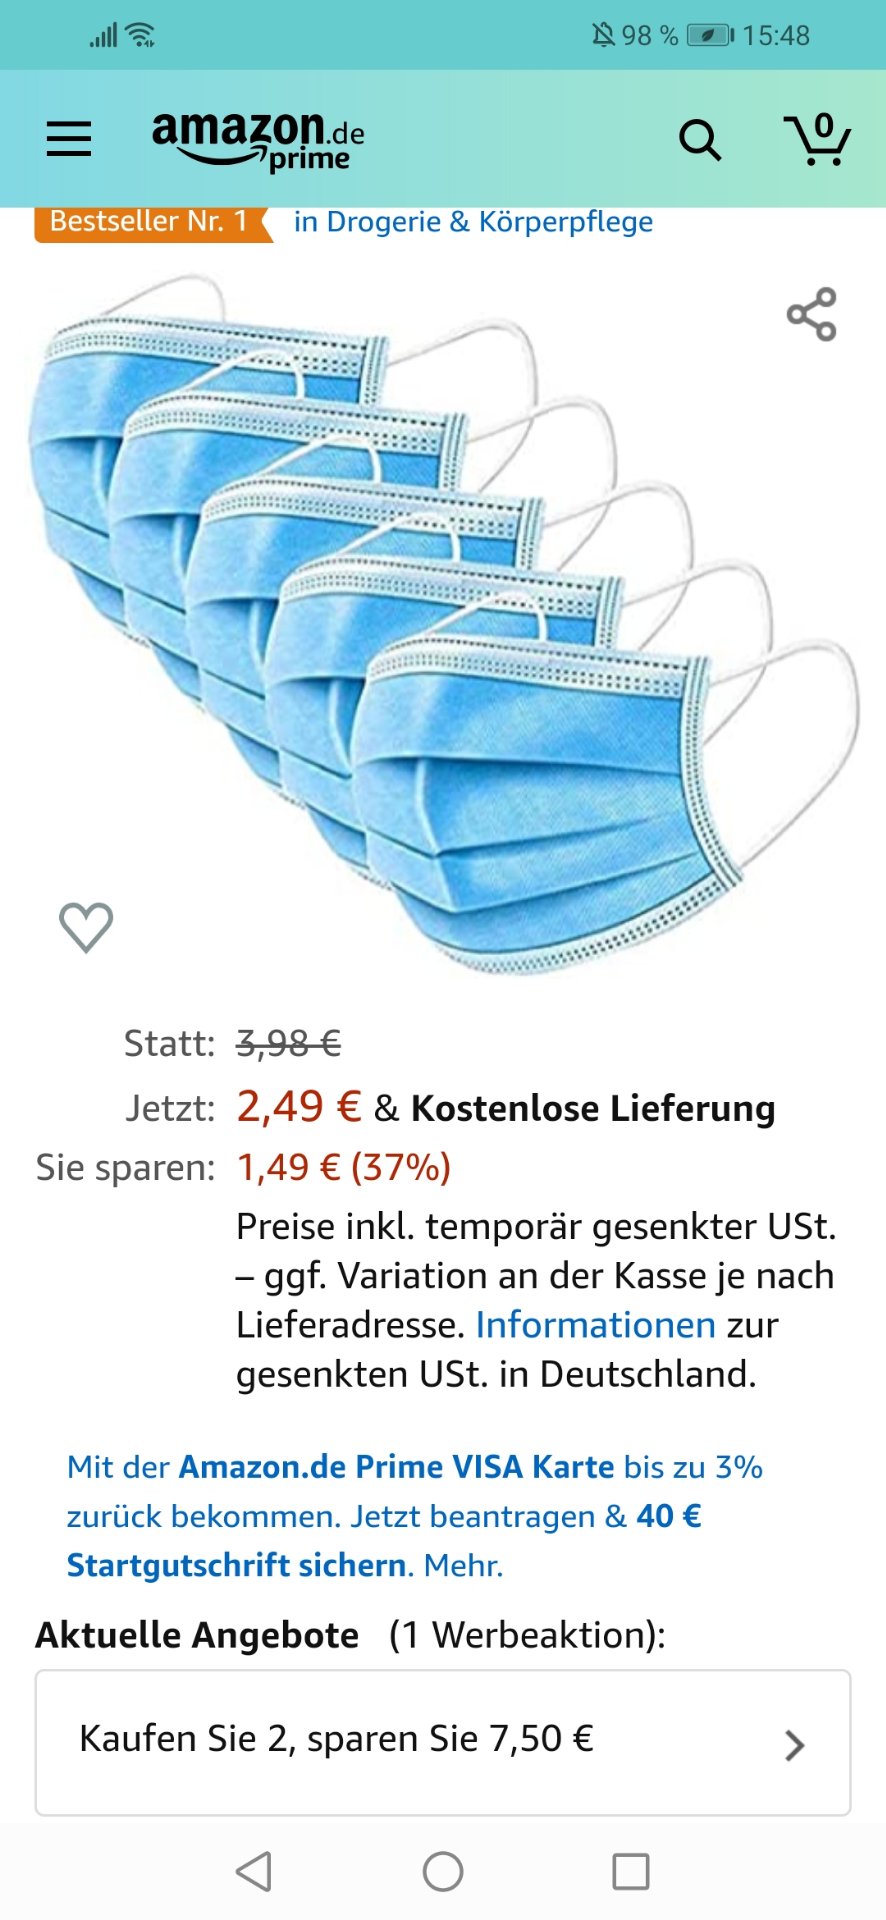The width and height of the screenshot is (886, 1920).
Task: Tap the 'Mehr.' link in the VISA offer
Action: tap(463, 1565)
